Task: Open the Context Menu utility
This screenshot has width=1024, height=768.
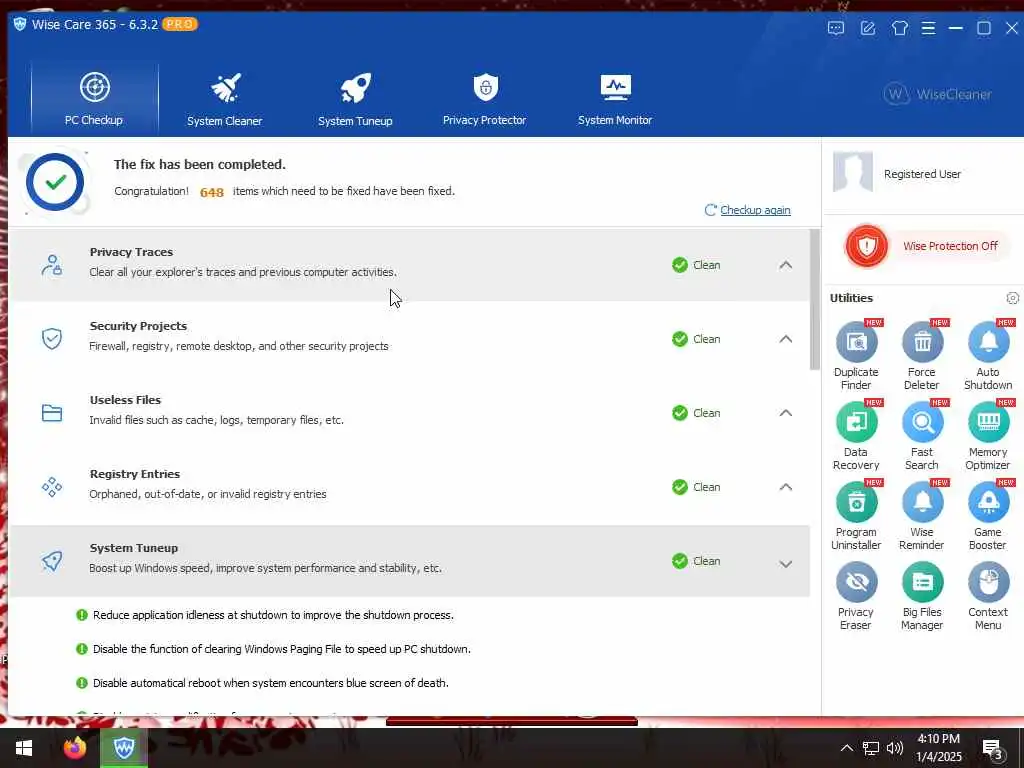Action: pyautogui.click(x=988, y=596)
